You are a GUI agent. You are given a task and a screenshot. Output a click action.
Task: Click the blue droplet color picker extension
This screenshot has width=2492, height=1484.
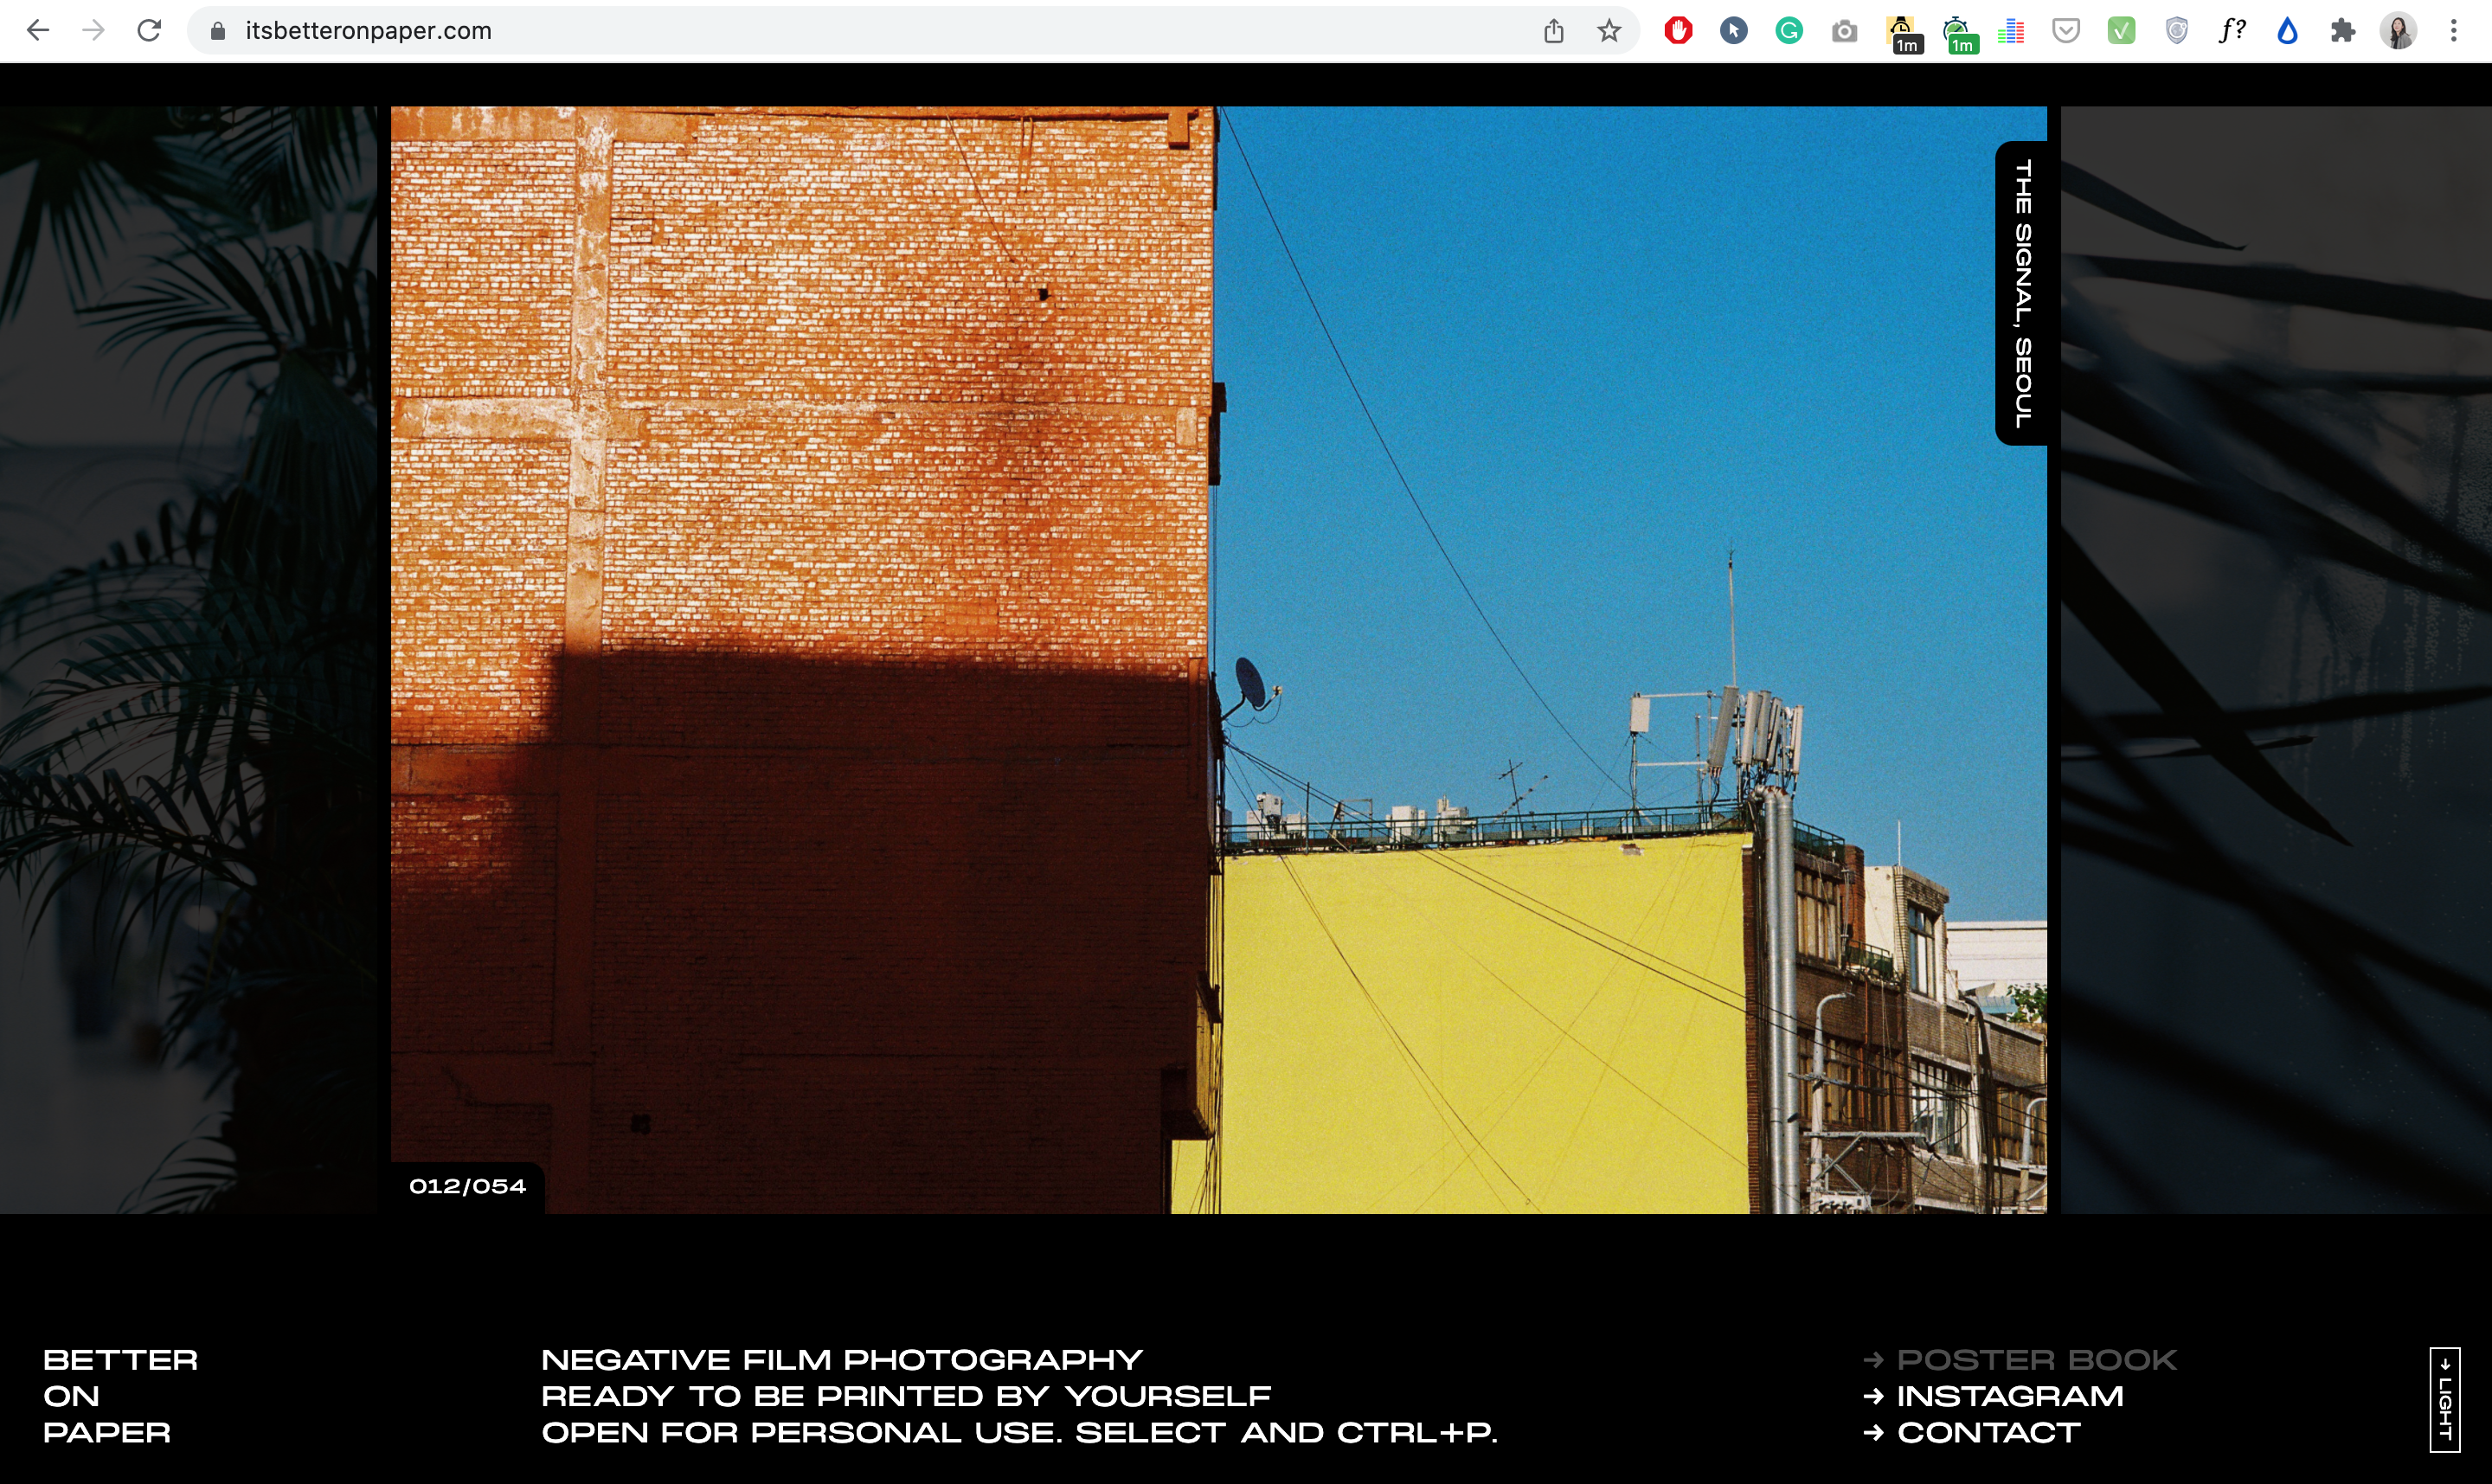point(2287,31)
